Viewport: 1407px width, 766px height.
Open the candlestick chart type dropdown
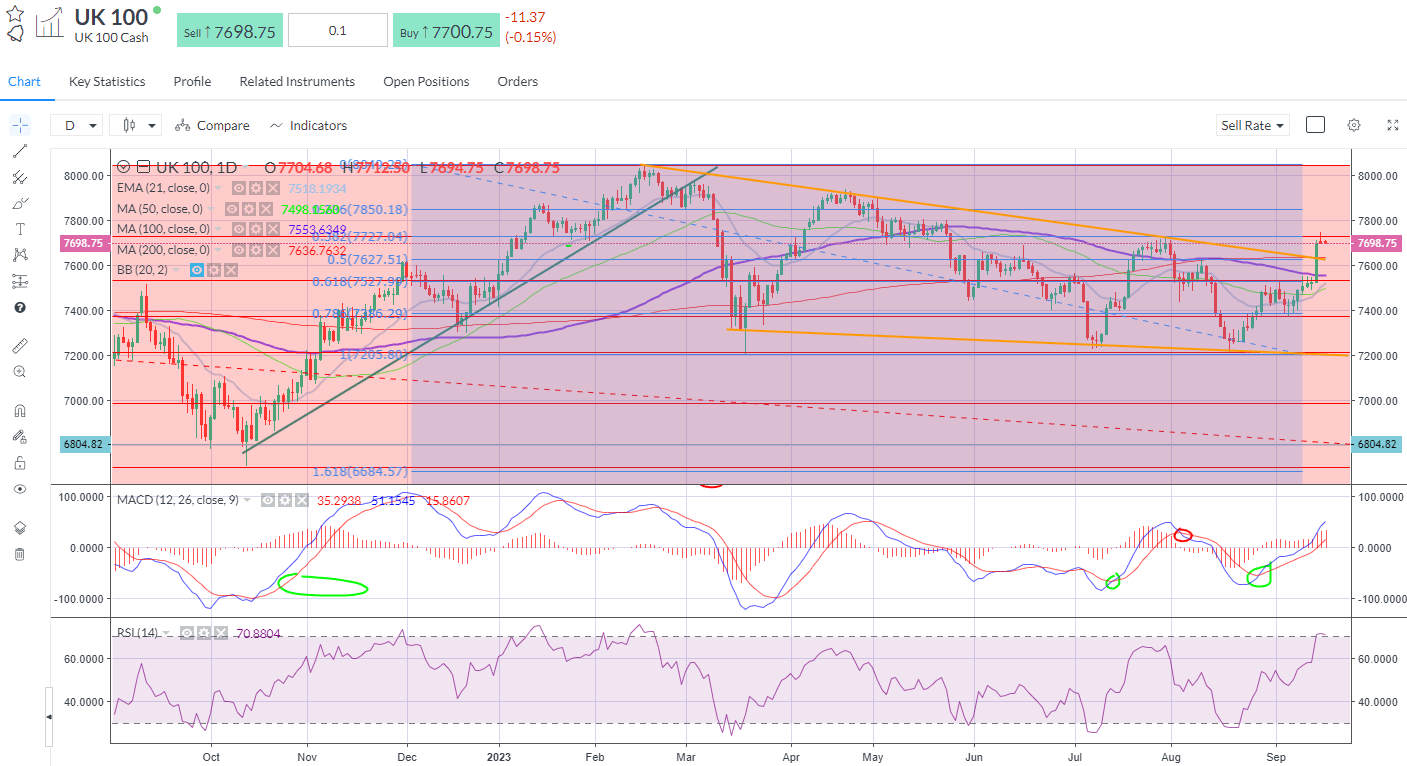(x=136, y=125)
